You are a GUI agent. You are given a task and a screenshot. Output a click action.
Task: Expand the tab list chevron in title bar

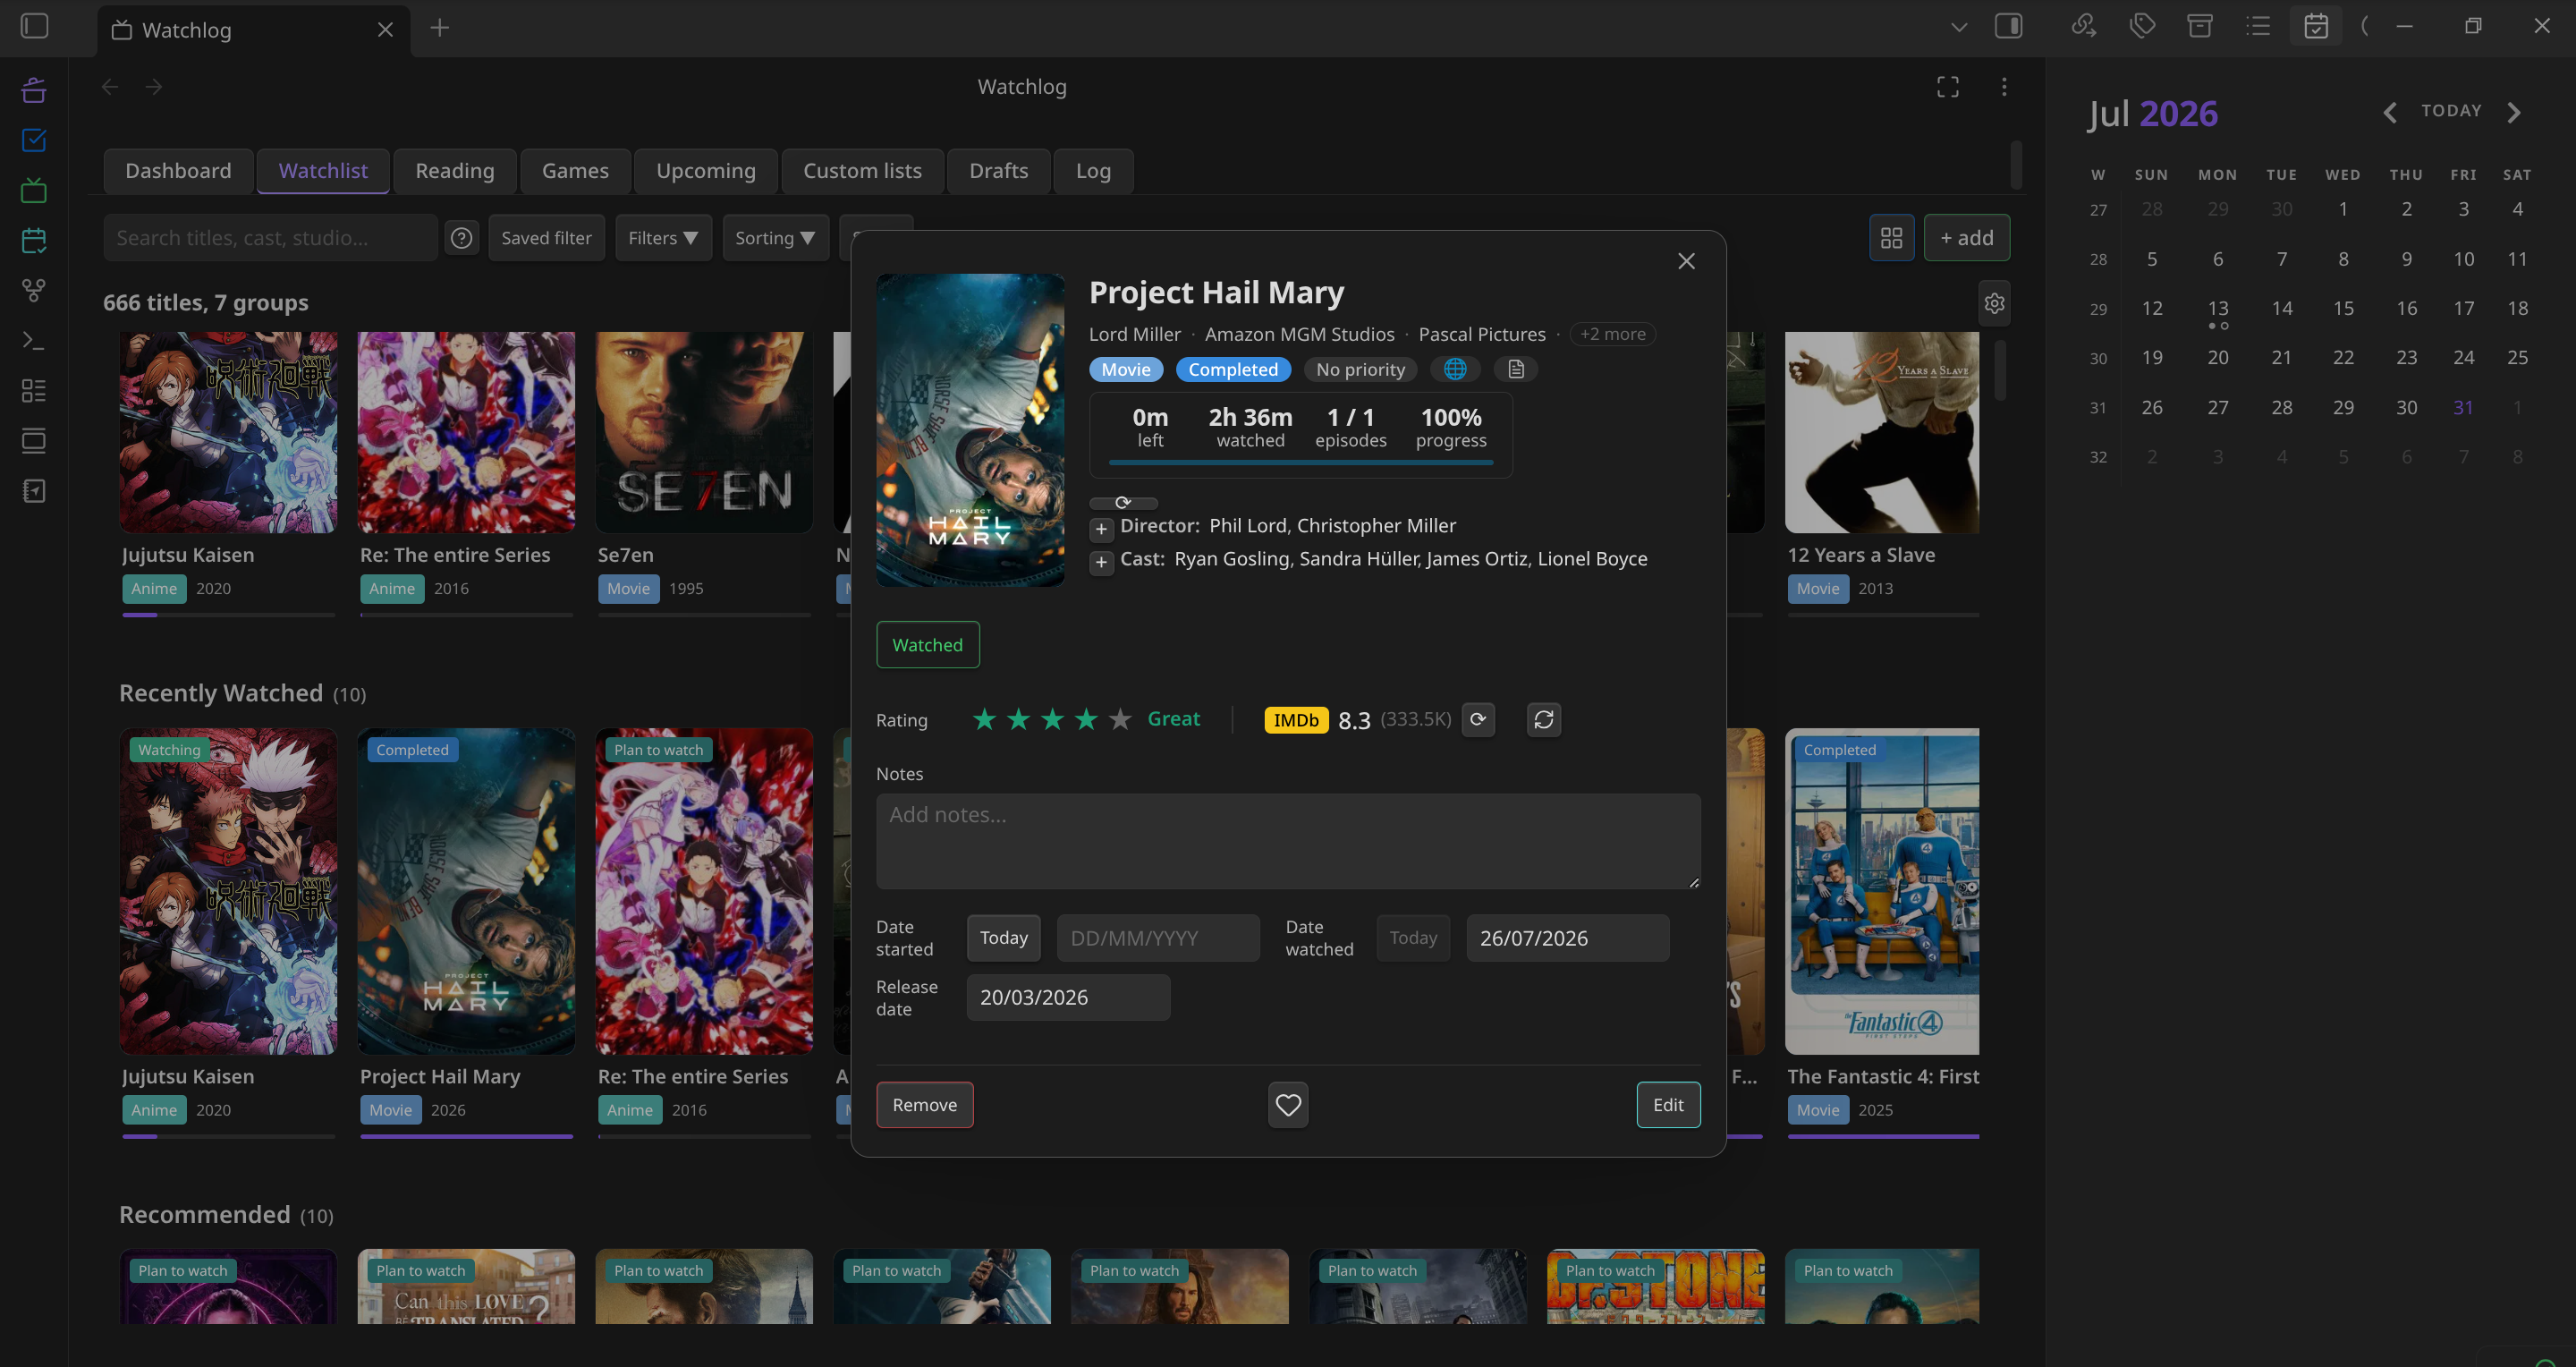1959,27
